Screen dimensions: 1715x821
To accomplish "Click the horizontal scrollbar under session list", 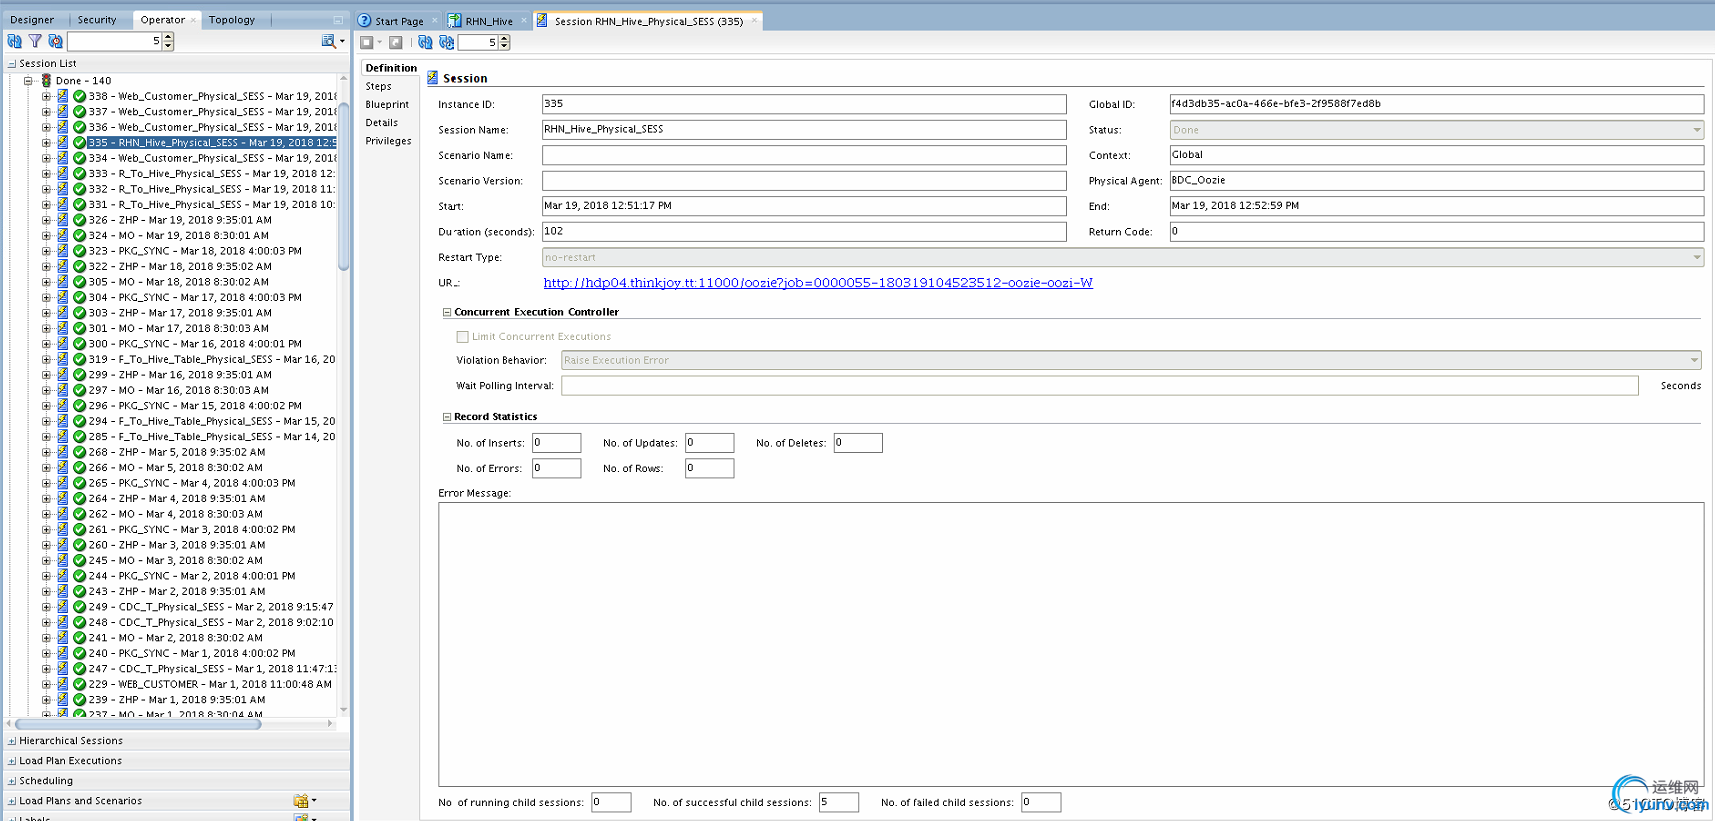I will click(x=140, y=724).
